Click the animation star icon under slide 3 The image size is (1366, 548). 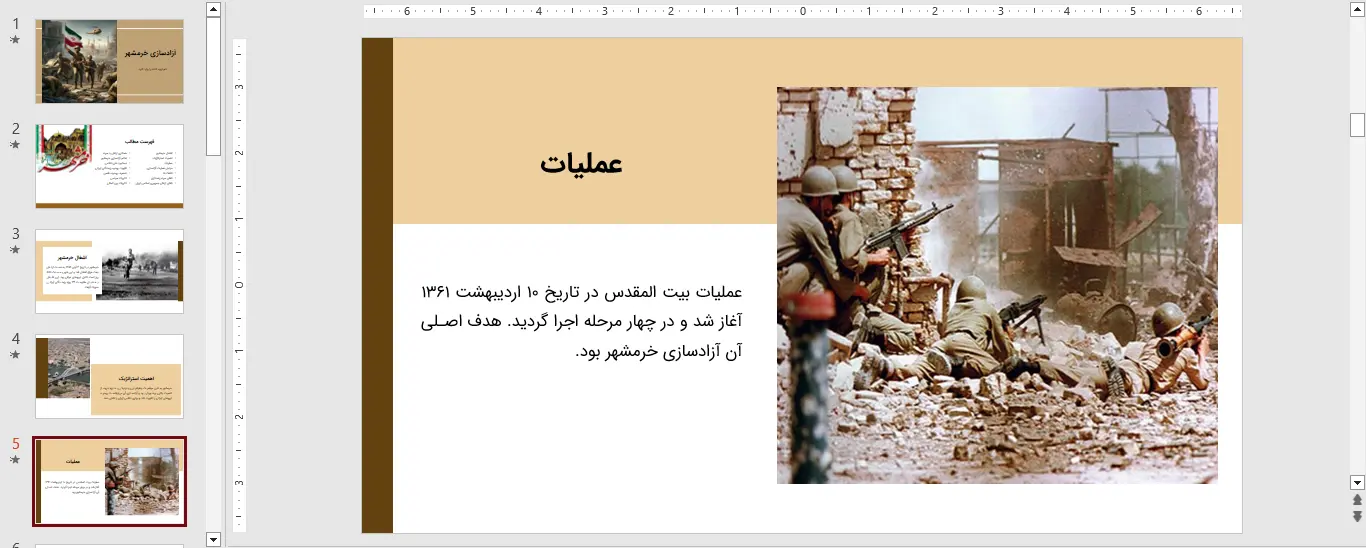tap(15, 250)
